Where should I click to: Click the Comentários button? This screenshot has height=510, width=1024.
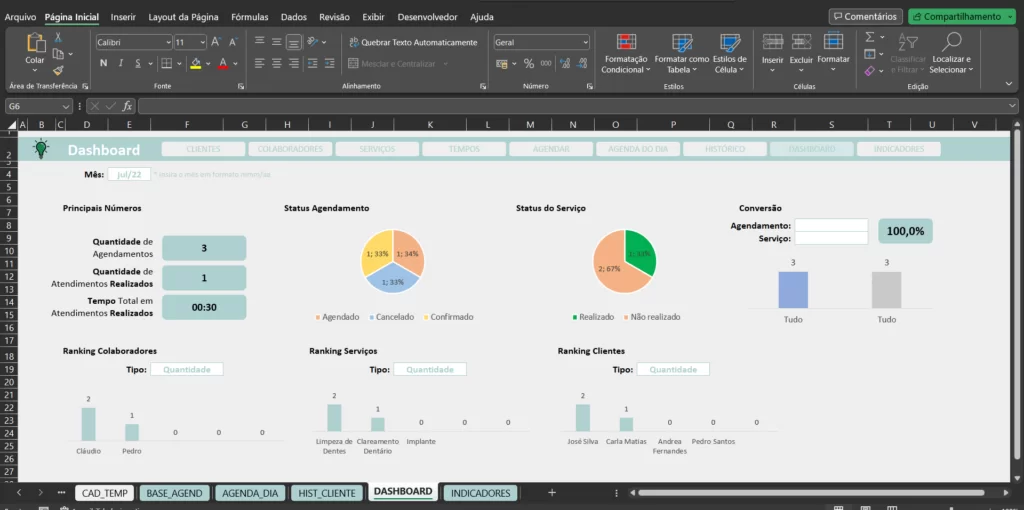tap(866, 16)
